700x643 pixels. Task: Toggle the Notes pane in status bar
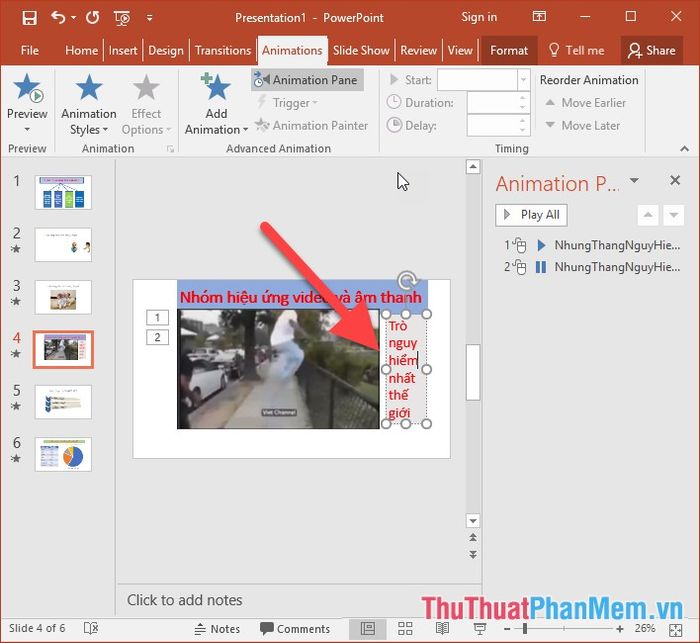(x=217, y=629)
